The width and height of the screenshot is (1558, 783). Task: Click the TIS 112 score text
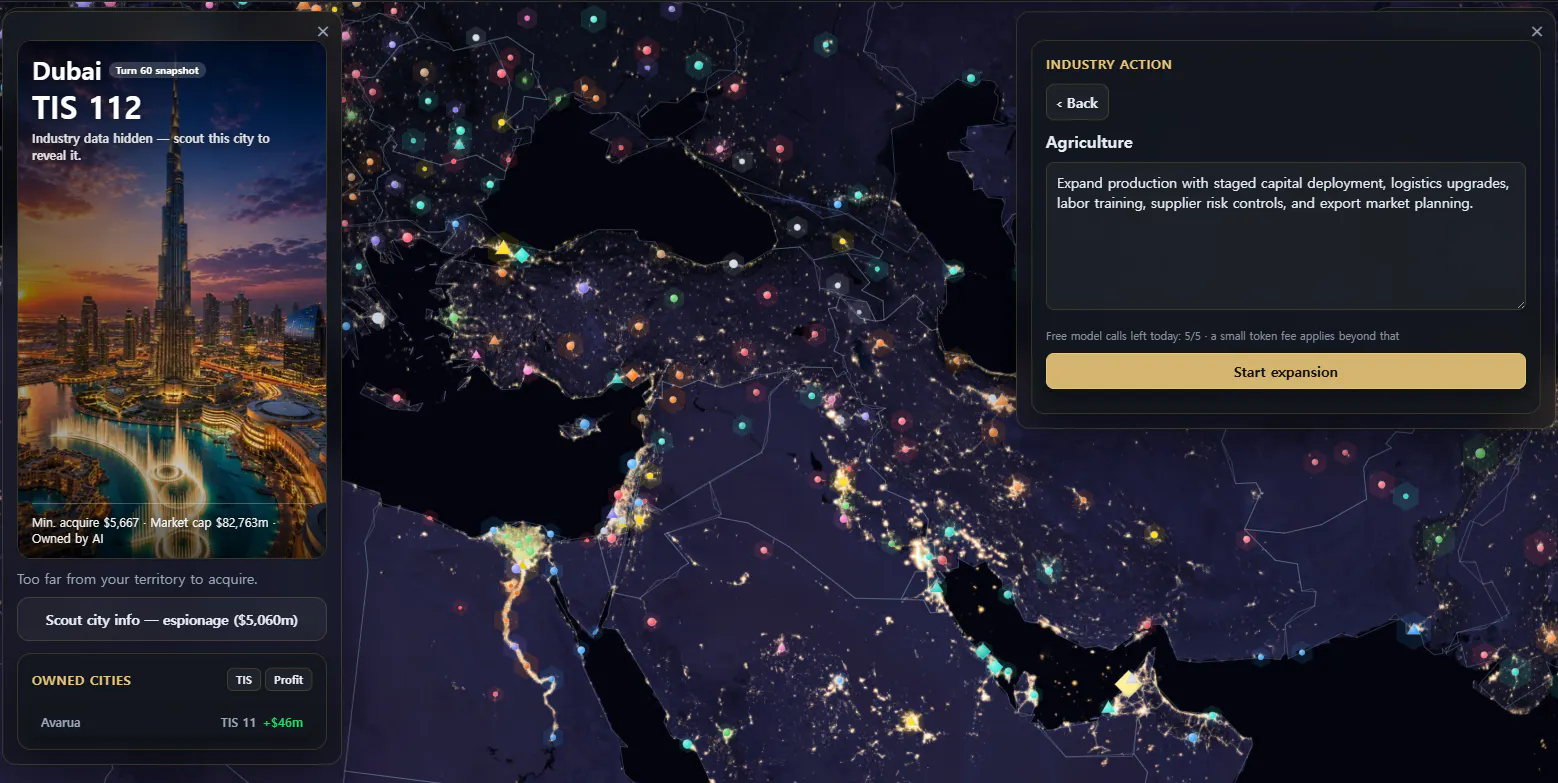coord(87,108)
